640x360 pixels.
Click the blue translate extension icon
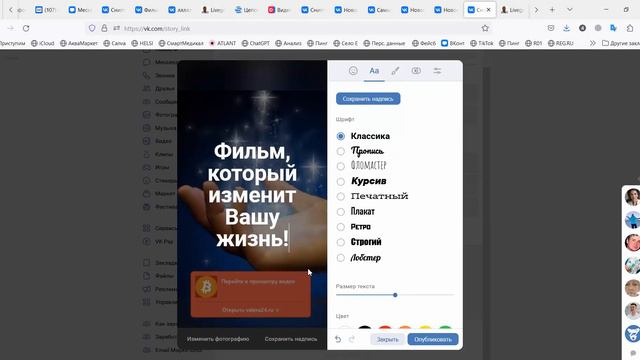[613, 28]
